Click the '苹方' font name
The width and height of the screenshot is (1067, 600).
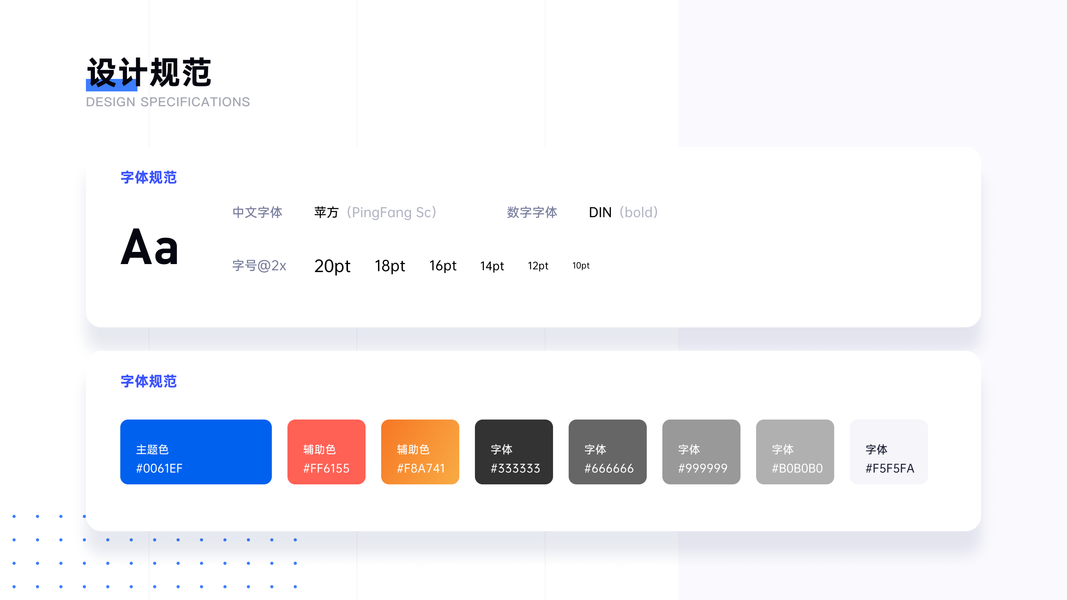(326, 212)
